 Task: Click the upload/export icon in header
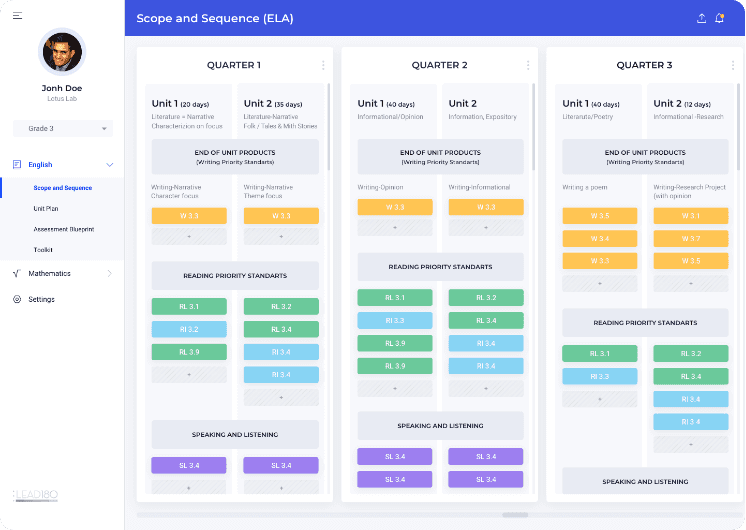pyautogui.click(x=701, y=19)
